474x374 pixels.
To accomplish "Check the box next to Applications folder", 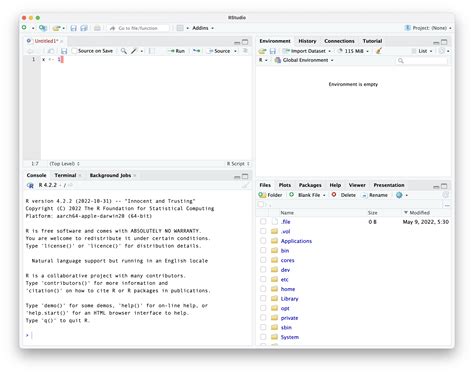I will [263, 241].
